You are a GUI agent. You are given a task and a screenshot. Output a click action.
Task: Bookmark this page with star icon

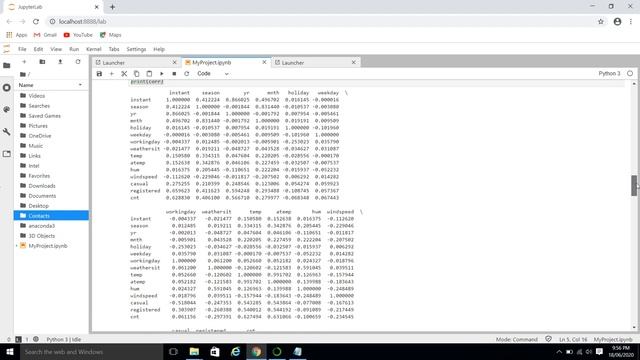(x=600, y=22)
